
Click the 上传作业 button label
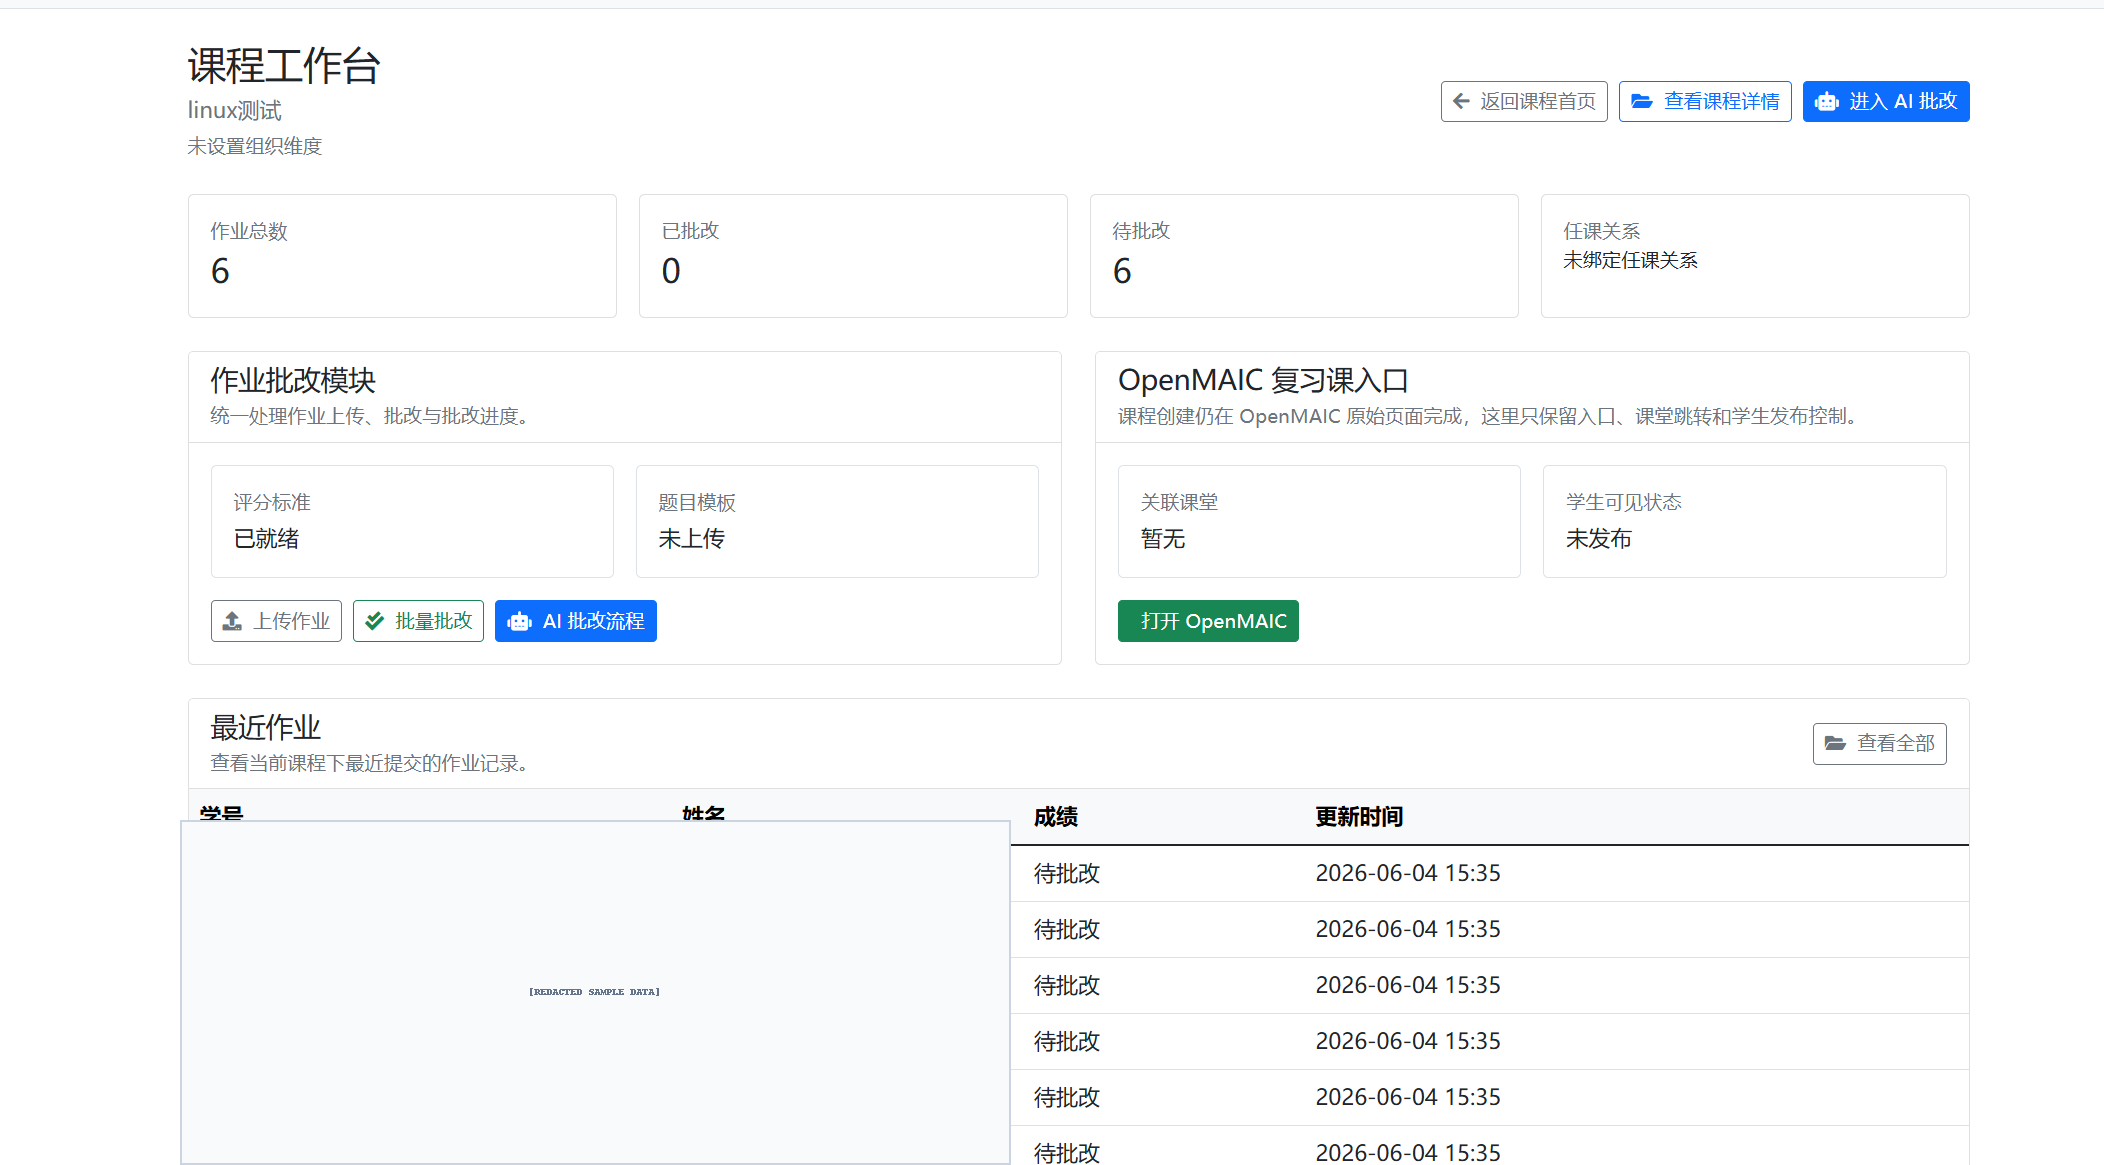click(291, 621)
